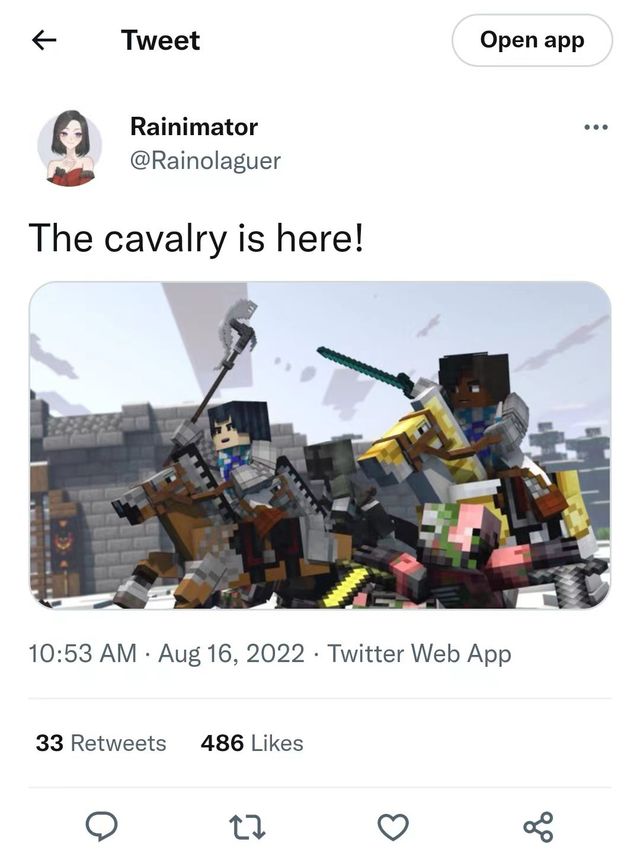Viewport: 640px width, 863px height.
Task: Click the Aug 16, 2022 date
Action: (x=231, y=654)
